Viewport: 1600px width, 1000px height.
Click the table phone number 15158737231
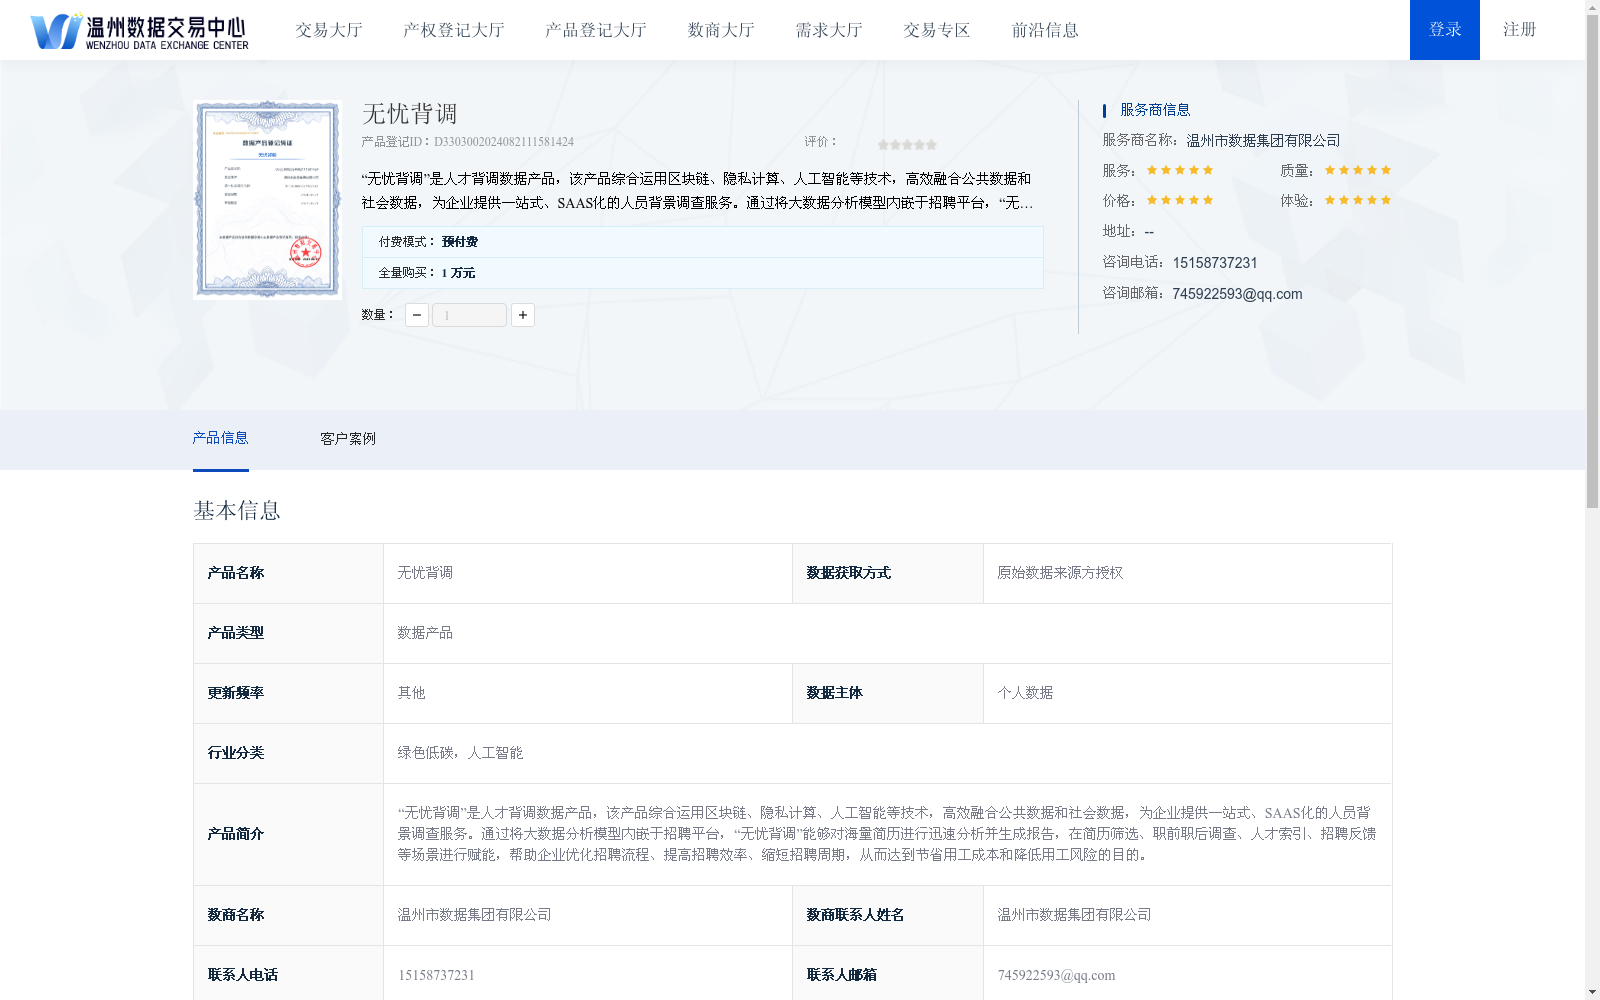[436, 975]
